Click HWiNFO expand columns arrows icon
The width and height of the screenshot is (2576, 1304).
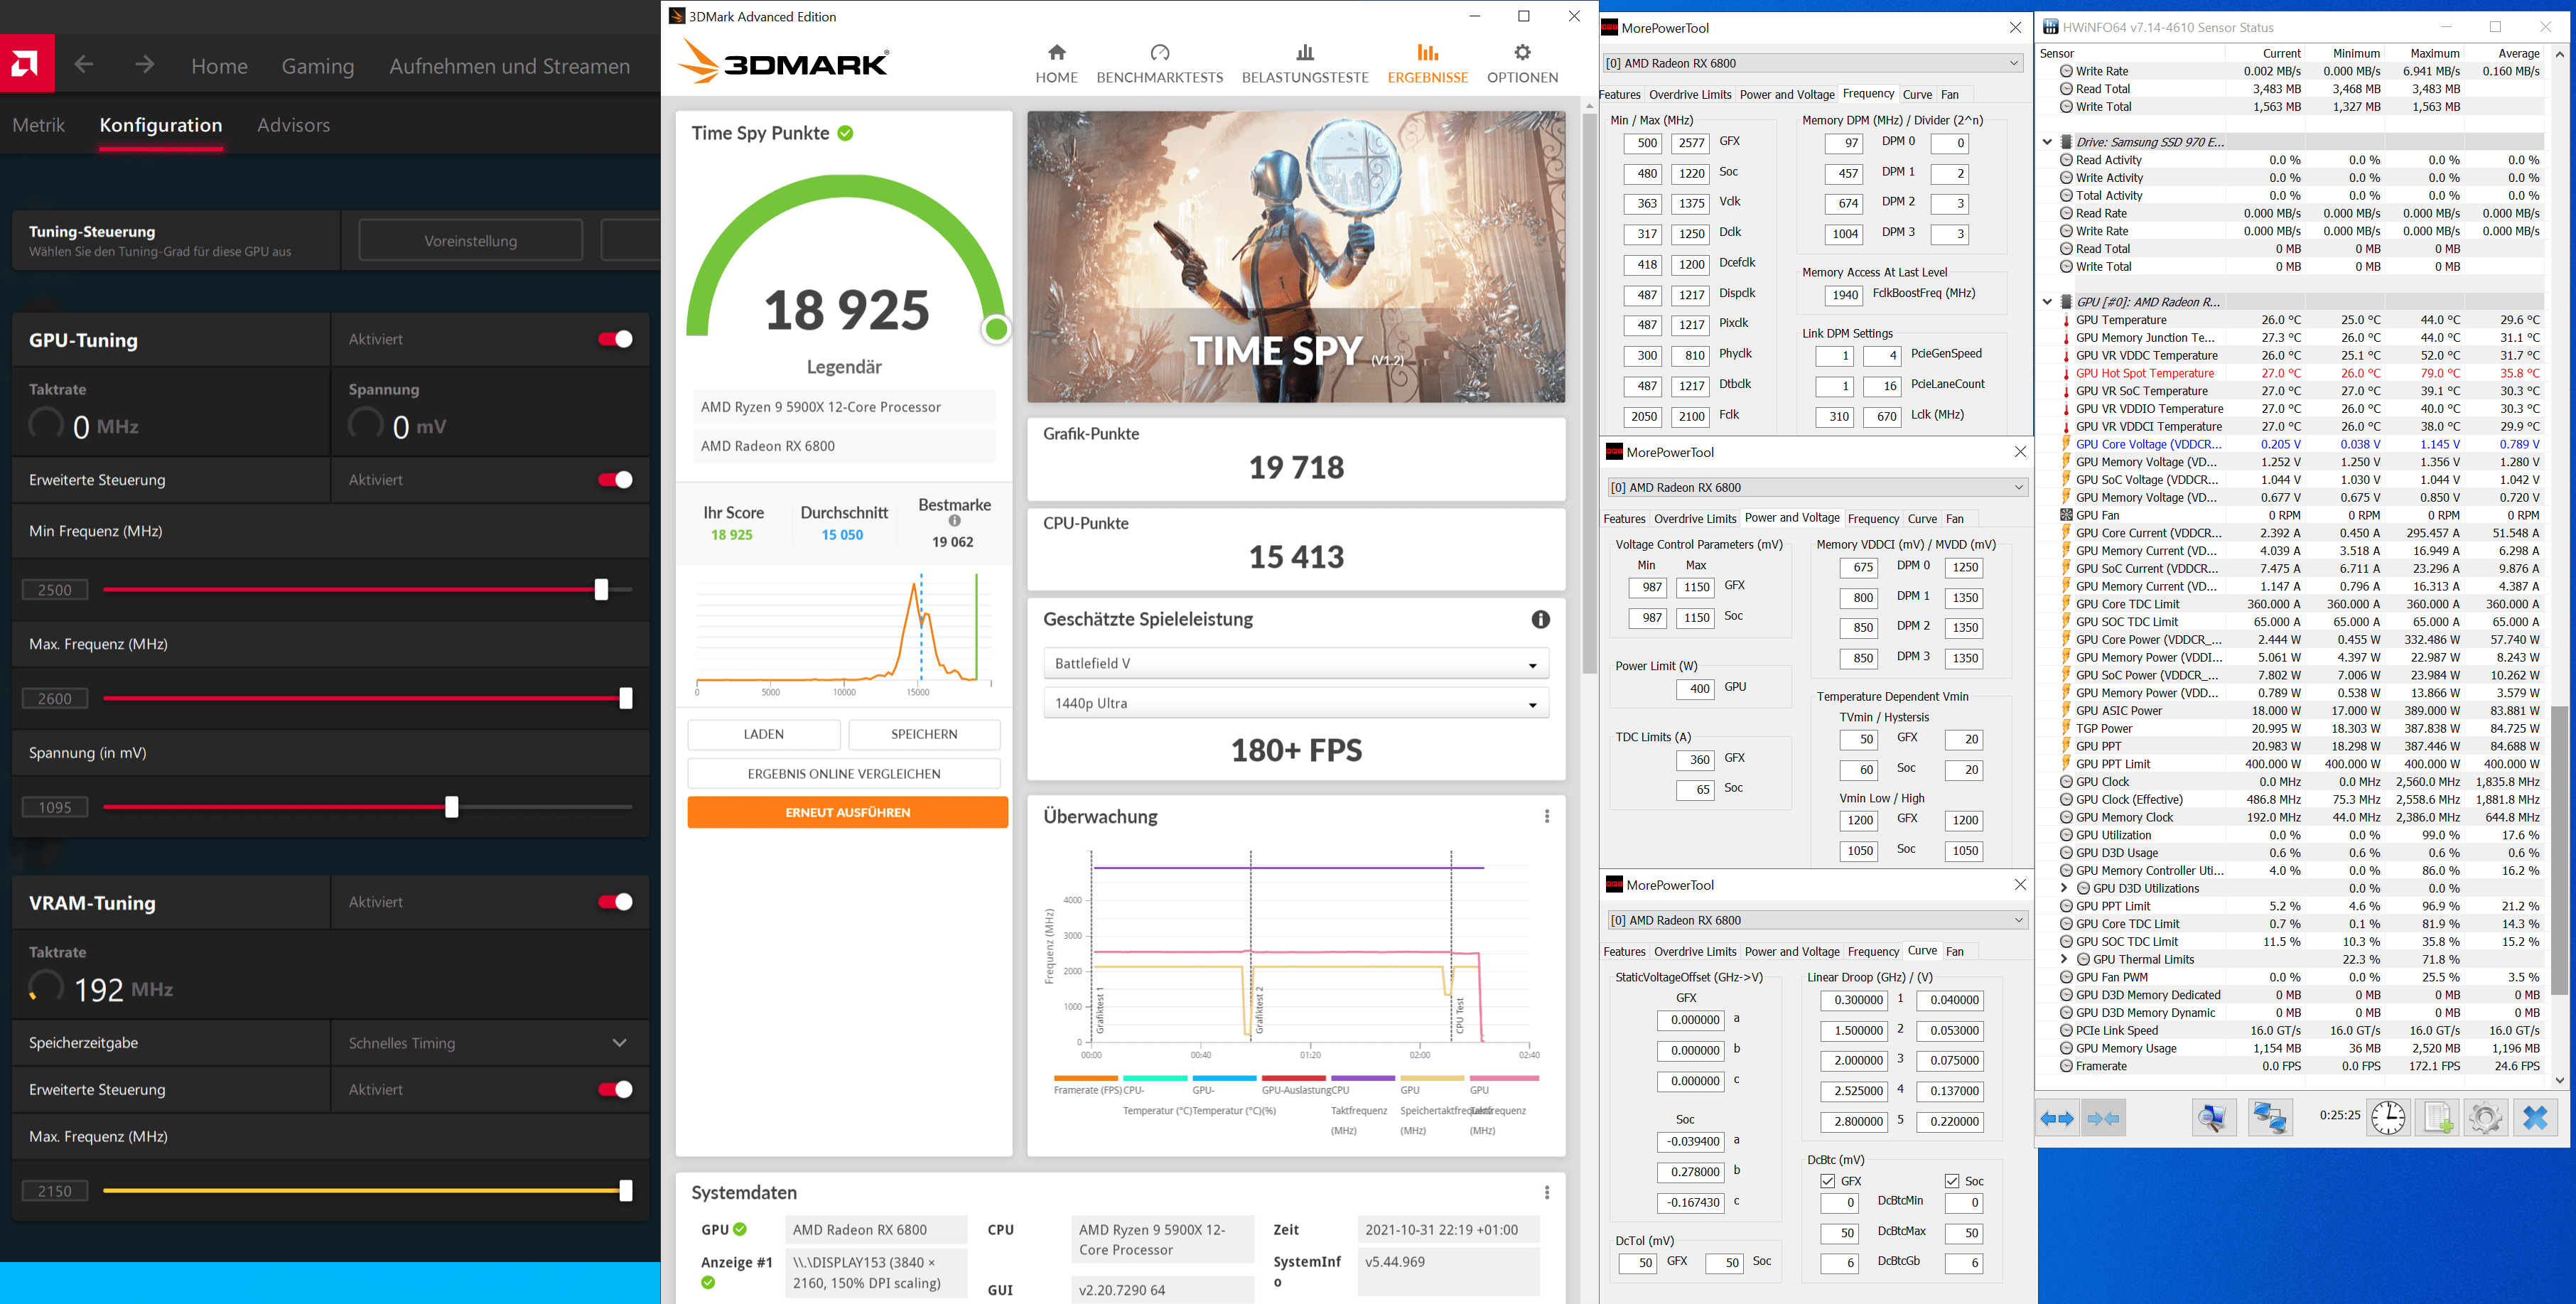pos(2057,1118)
